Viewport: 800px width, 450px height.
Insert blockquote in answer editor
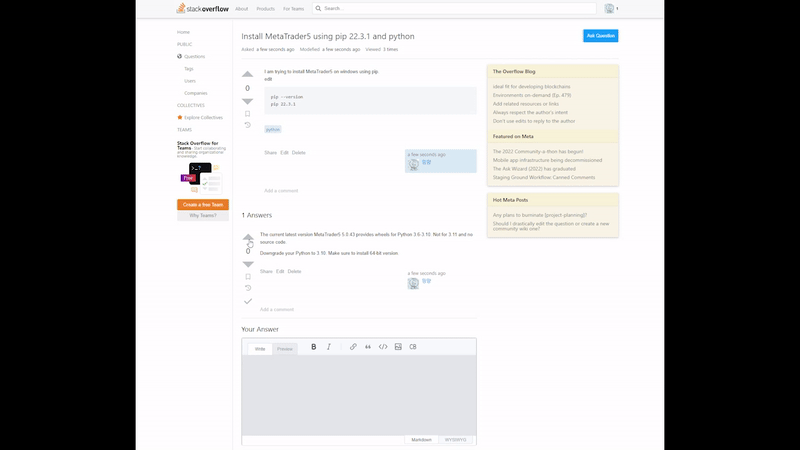(368, 347)
